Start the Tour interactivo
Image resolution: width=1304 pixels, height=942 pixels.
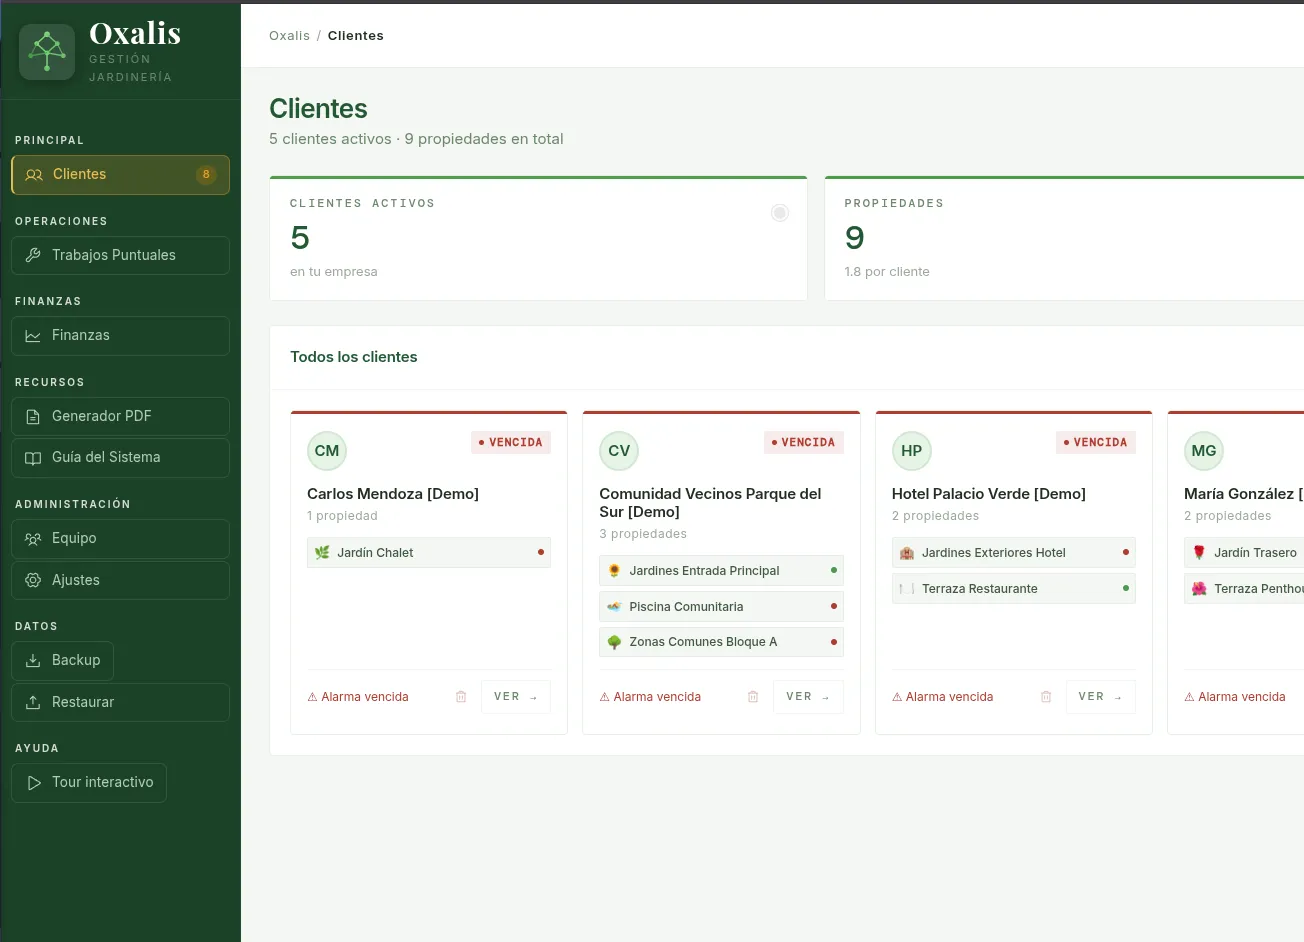[x=89, y=783]
